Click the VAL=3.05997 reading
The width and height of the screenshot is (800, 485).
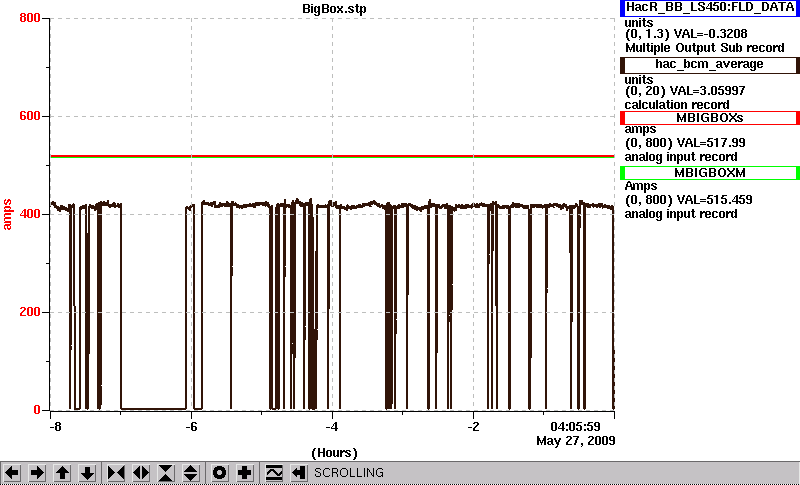(x=709, y=91)
